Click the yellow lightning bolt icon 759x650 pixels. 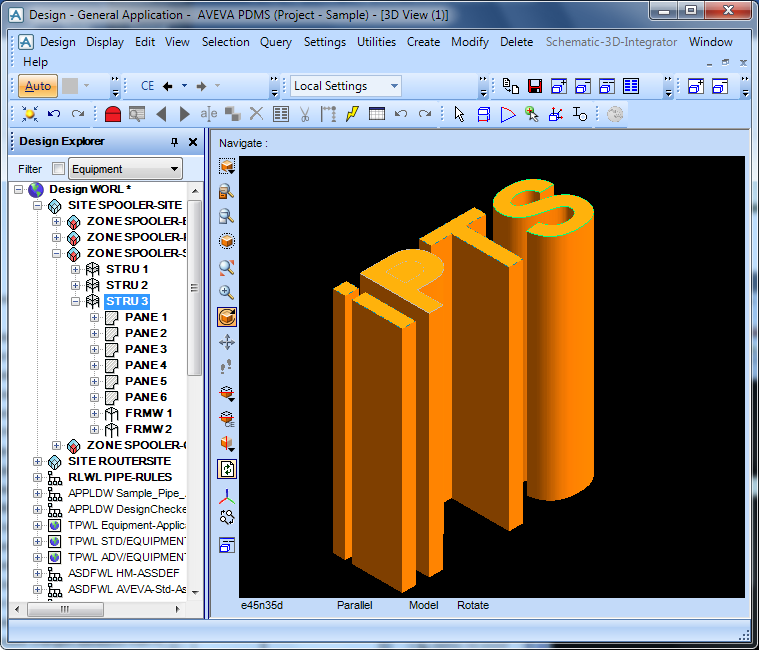pos(352,114)
